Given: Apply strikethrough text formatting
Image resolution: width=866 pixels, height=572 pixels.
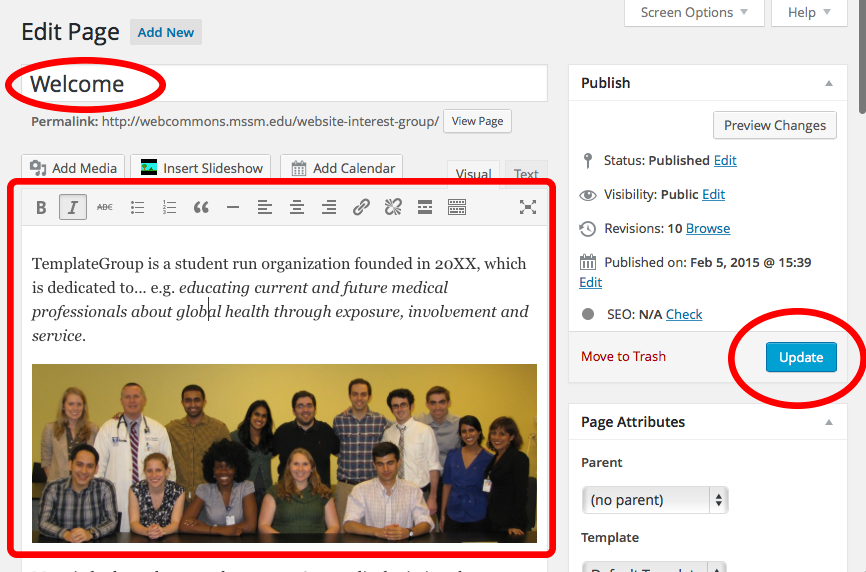Looking at the screenshot, I should click(x=105, y=208).
